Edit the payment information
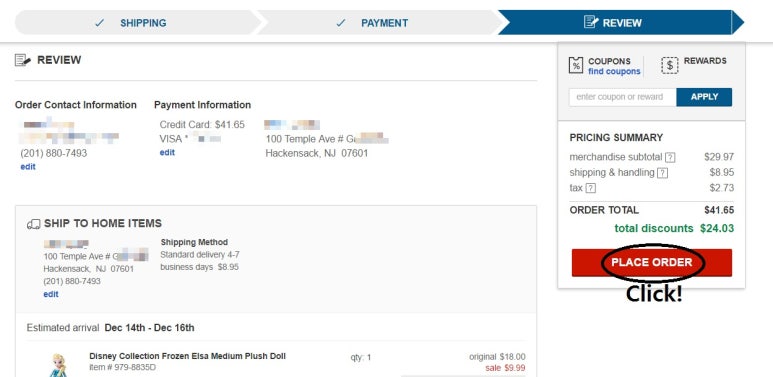The image size is (773, 377). pyautogui.click(x=167, y=153)
